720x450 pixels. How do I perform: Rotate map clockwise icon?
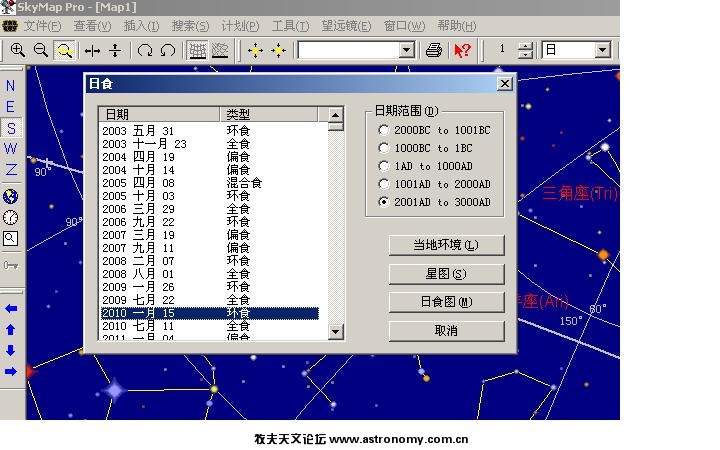(145, 50)
